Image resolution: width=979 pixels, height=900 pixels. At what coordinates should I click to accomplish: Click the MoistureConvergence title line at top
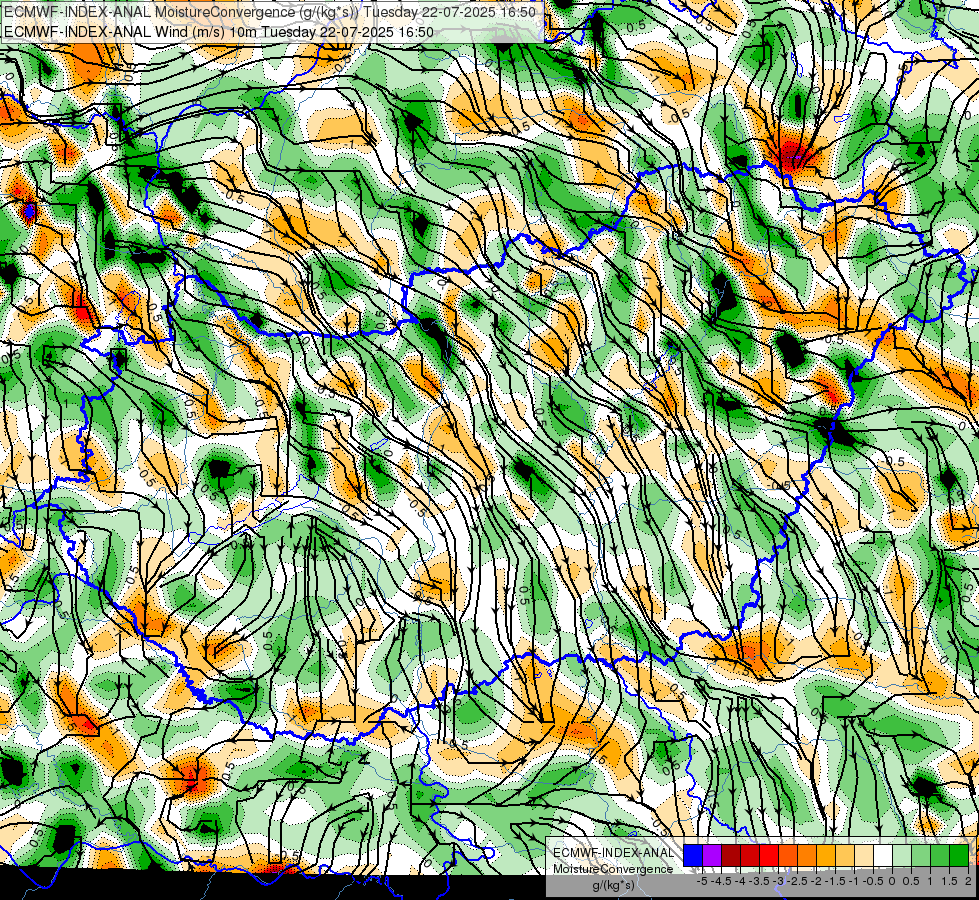coord(269,12)
